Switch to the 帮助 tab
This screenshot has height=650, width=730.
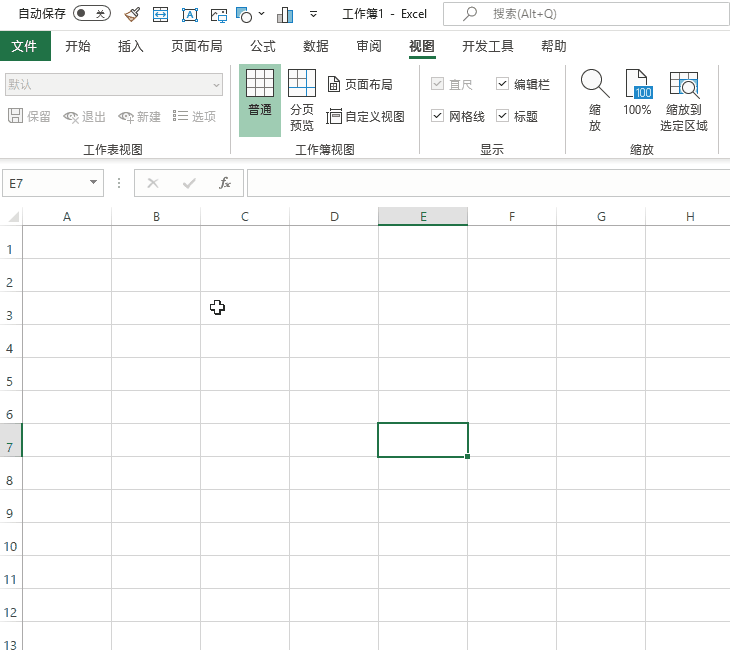click(x=554, y=46)
